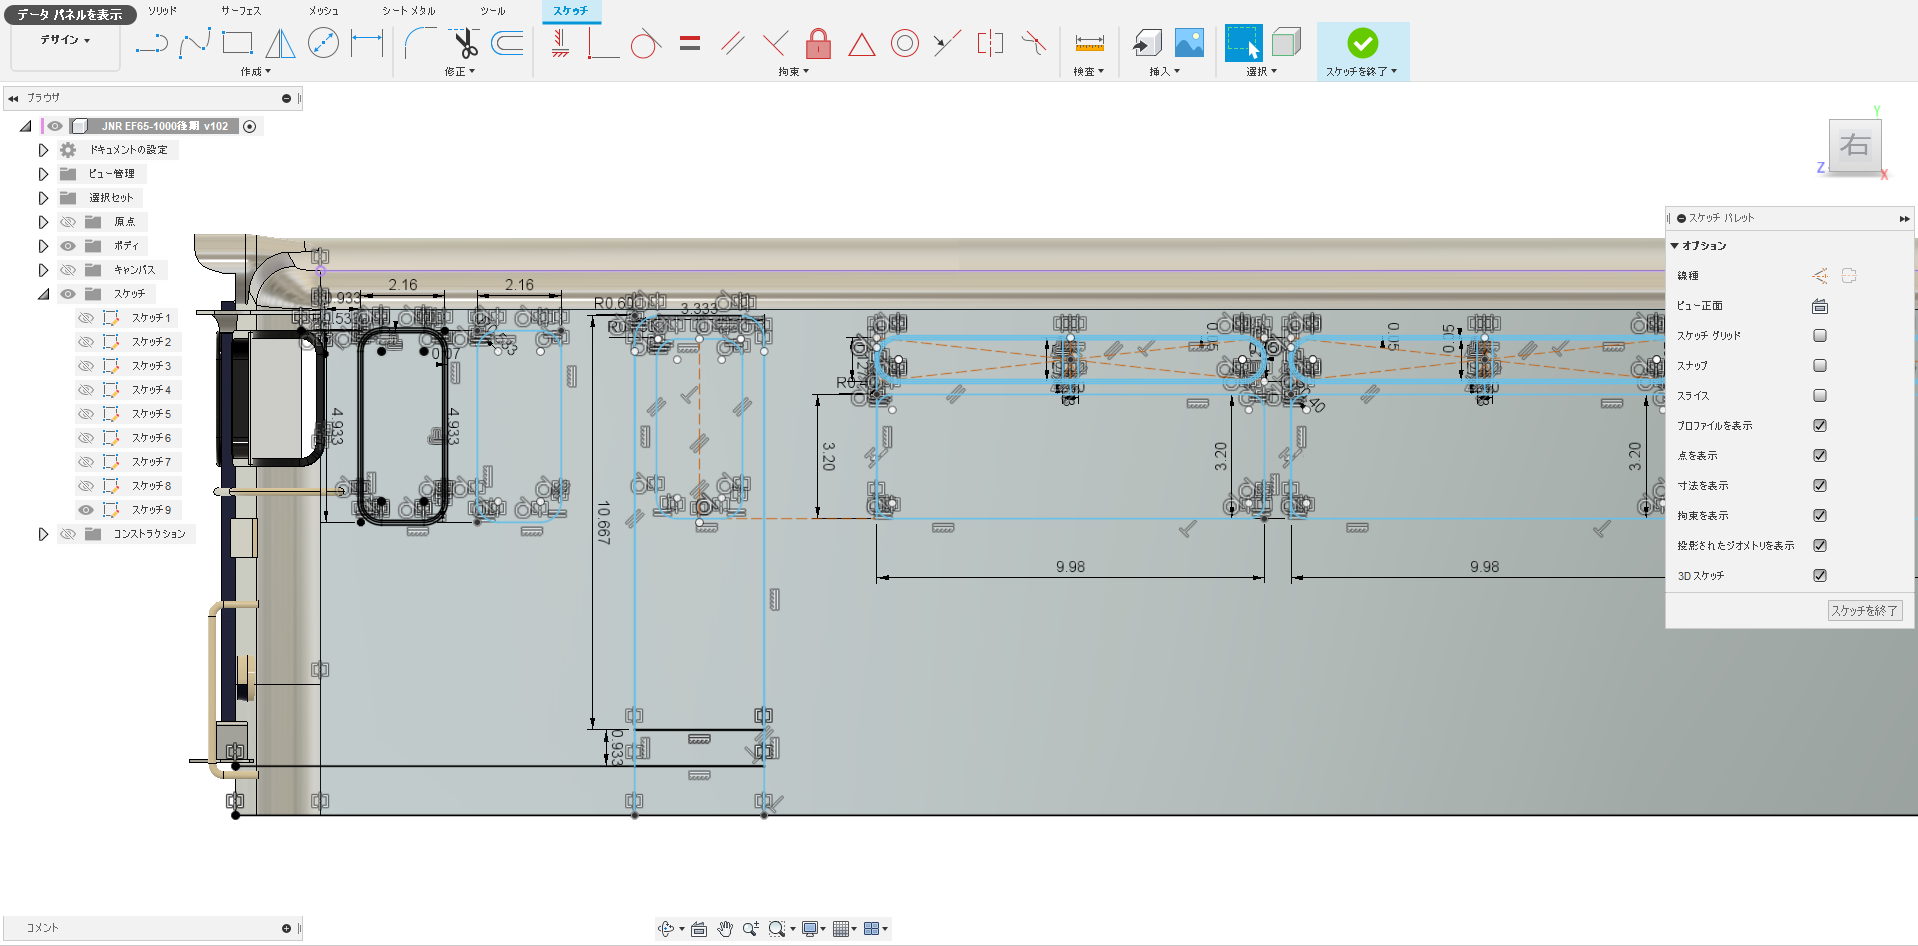Viewport: 1918px width, 946px height.
Task: Expand the ボディ folder in browser
Action: pos(43,246)
